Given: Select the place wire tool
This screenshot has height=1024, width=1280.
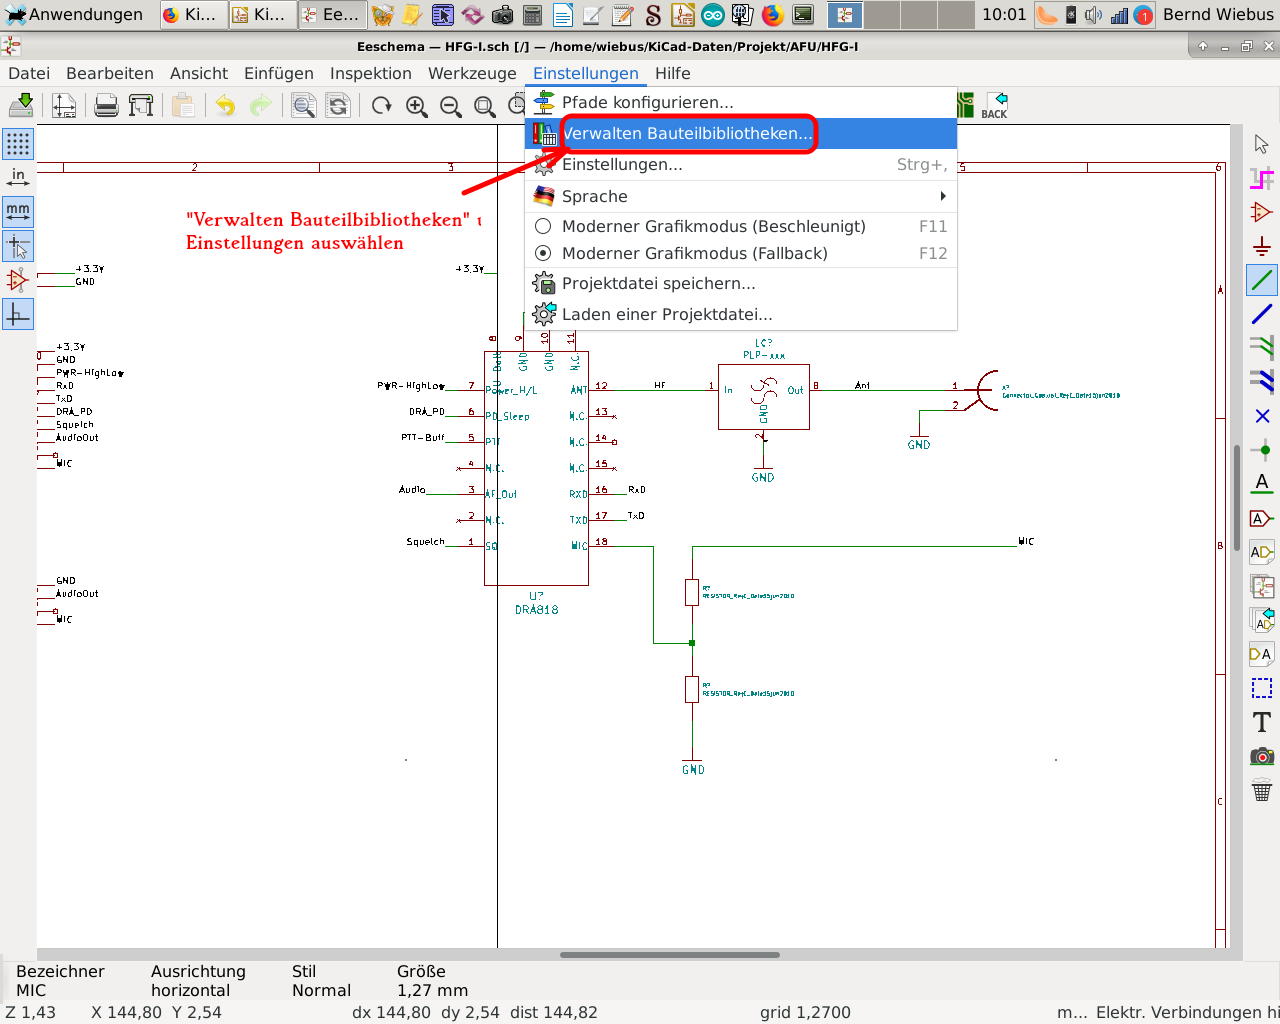Looking at the screenshot, I should [x=1262, y=281].
